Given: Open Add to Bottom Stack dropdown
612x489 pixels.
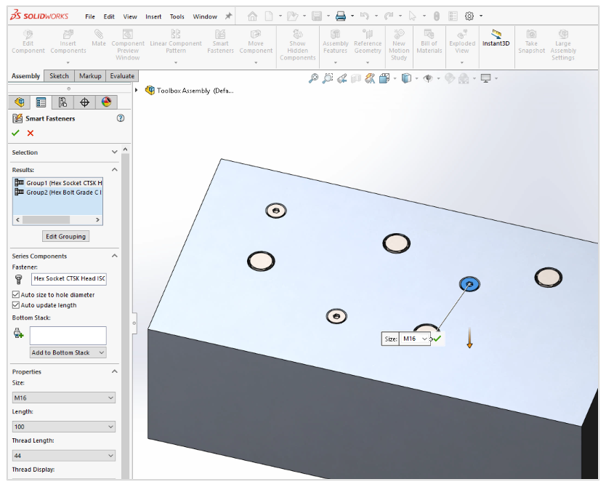Looking at the screenshot, I should coord(68,352).
